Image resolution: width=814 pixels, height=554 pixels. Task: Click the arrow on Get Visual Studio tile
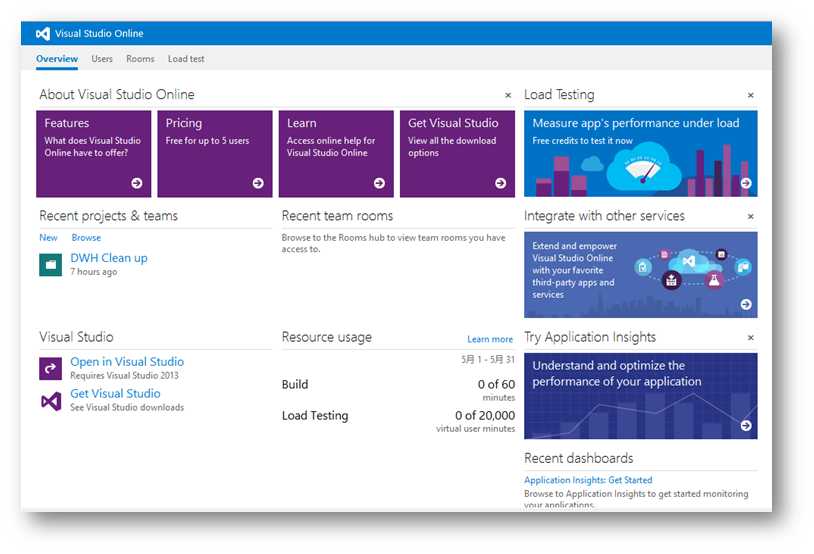(500, 183)
